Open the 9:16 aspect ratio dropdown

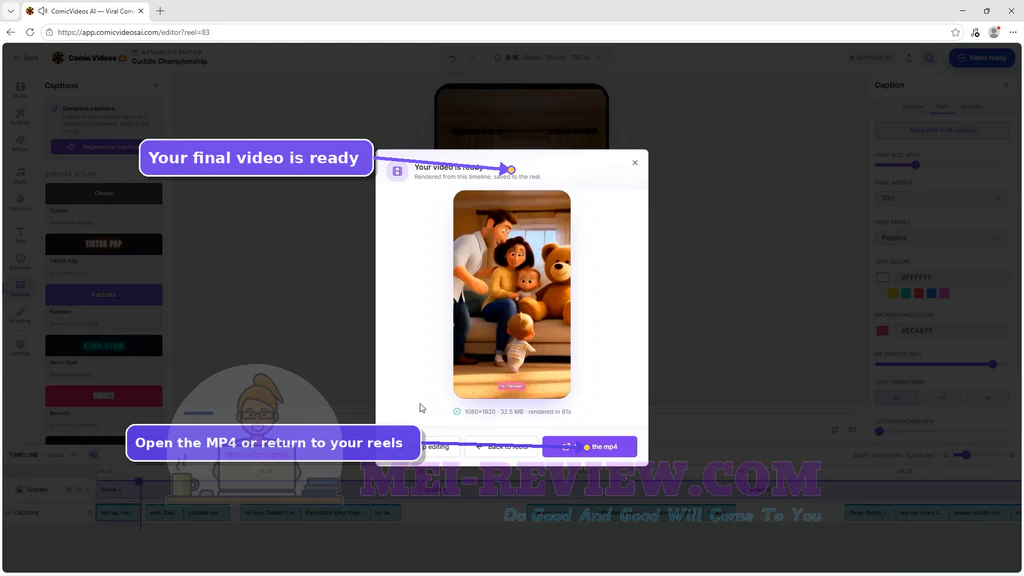tap(547, 57)
